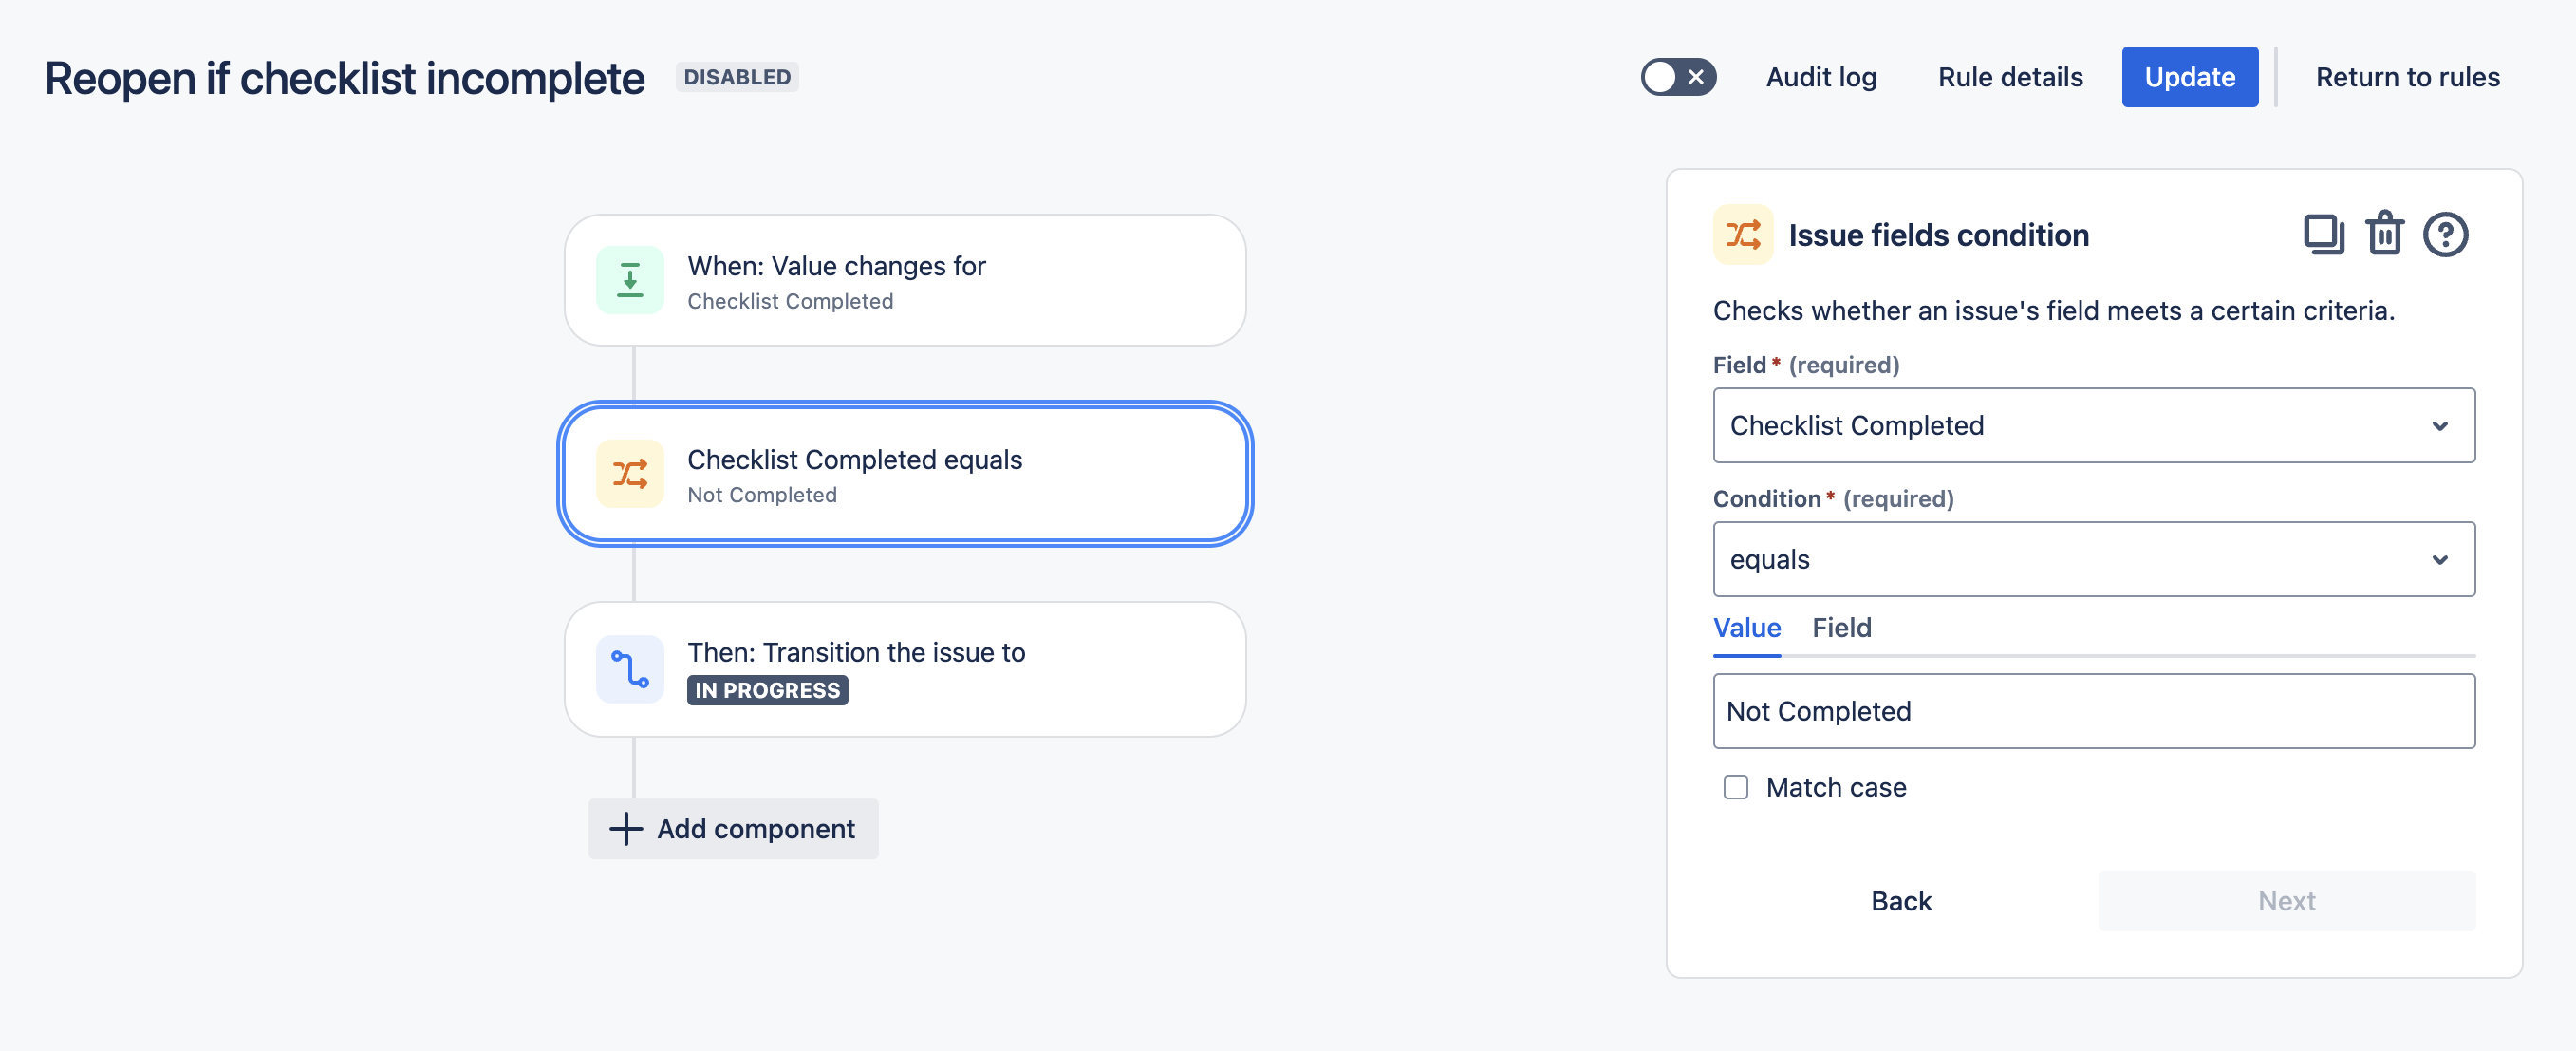Open the help question mark icon
The height and width of the screenshot is (1051, 2576).
click(x=2445, y=235)
